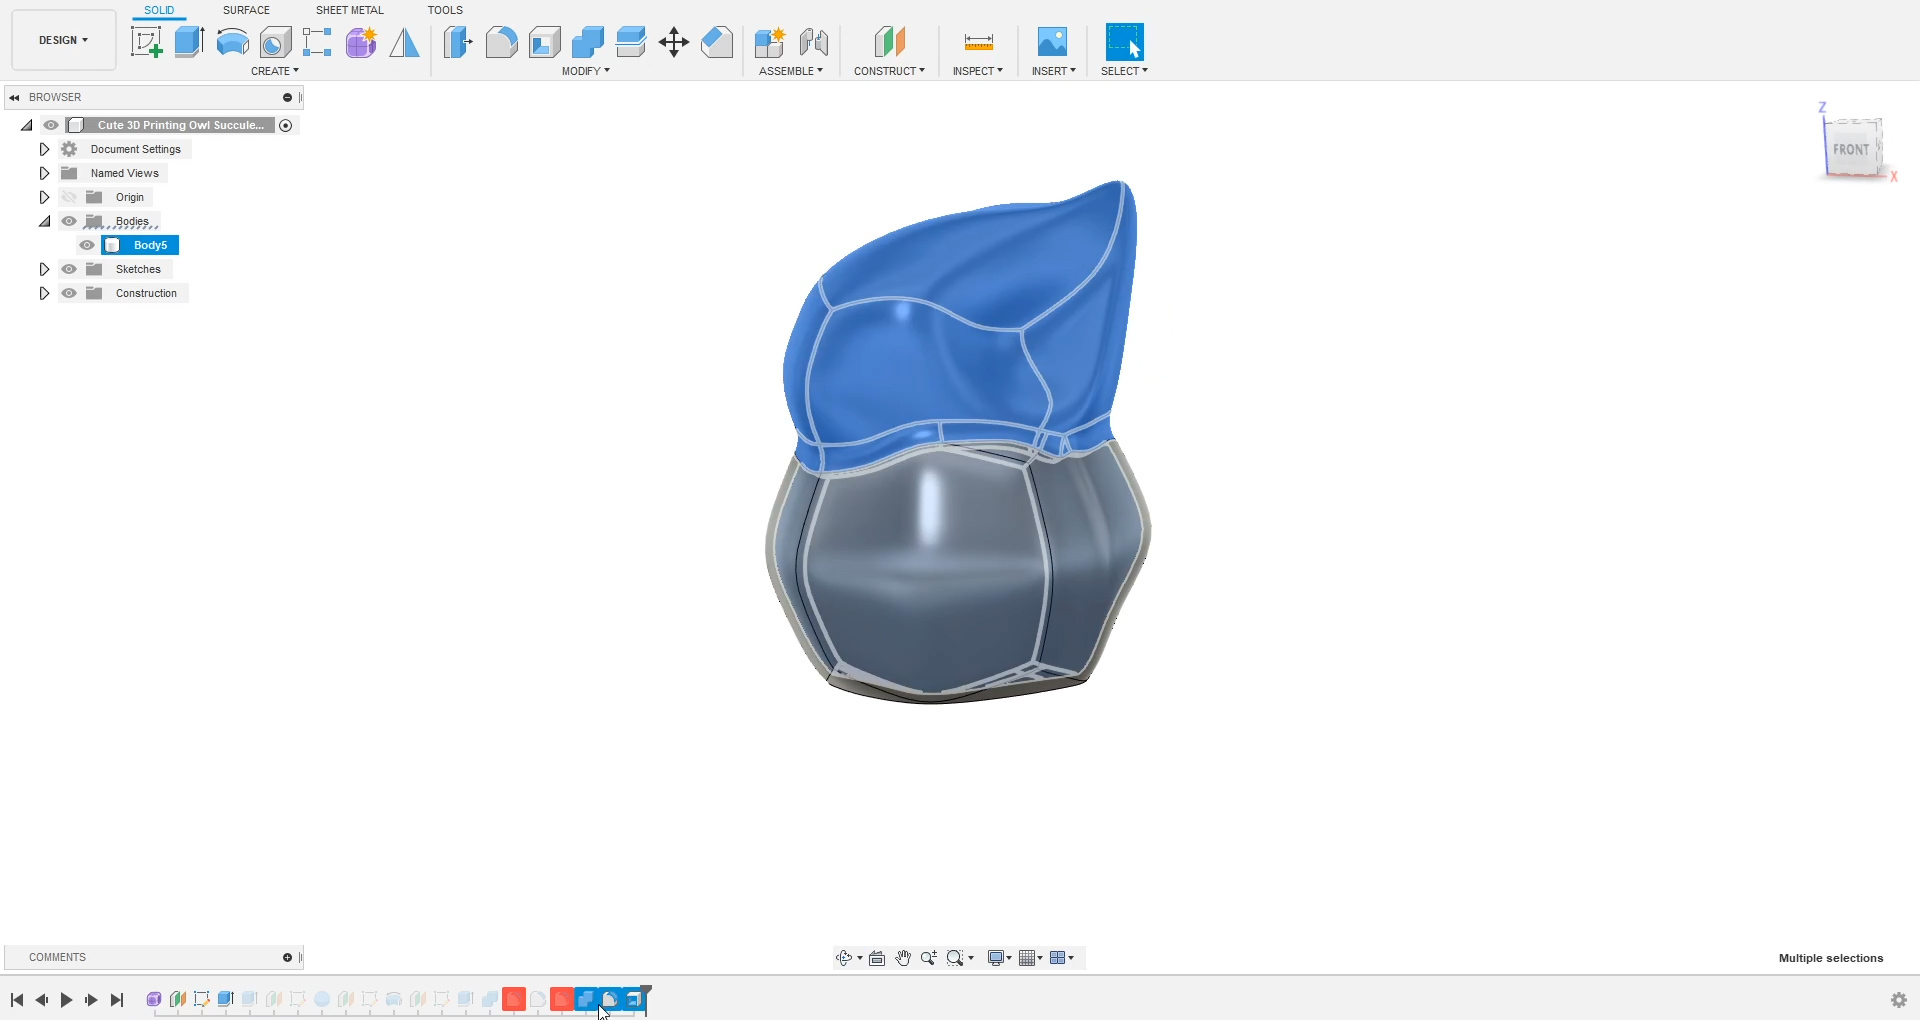Toggle visibility of the Sketches folder
The width and height of the screenshot is (1920, 1020).
[69, 269]
